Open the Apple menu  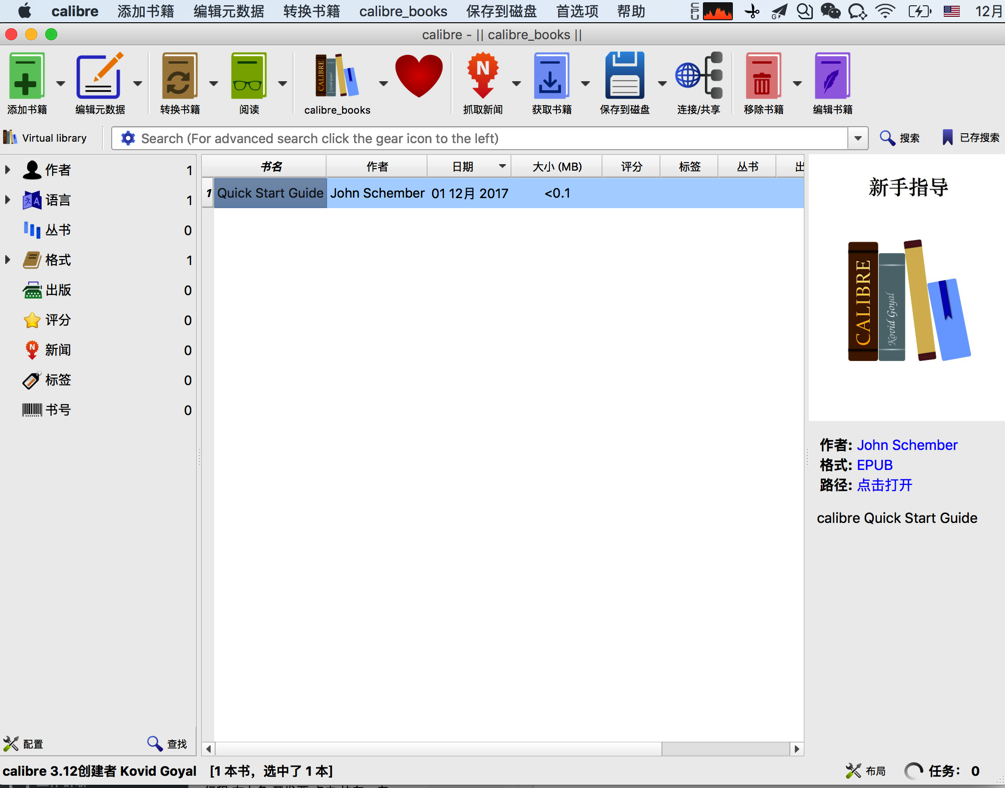(24, 11)
